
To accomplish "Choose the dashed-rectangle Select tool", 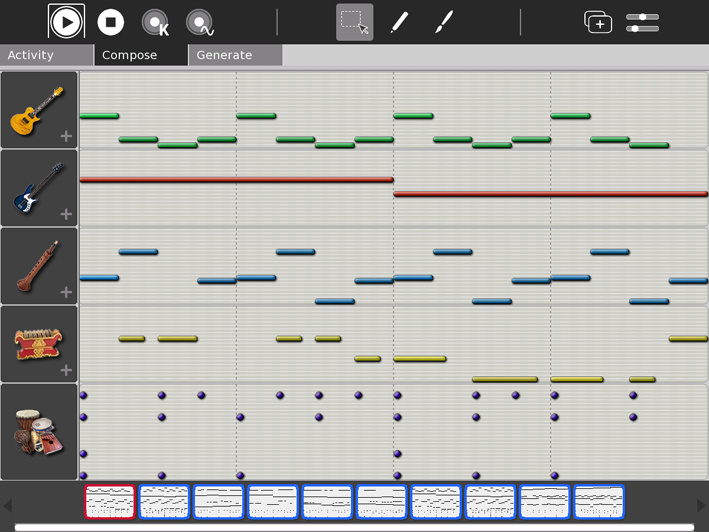I will (x=354, y=22).
